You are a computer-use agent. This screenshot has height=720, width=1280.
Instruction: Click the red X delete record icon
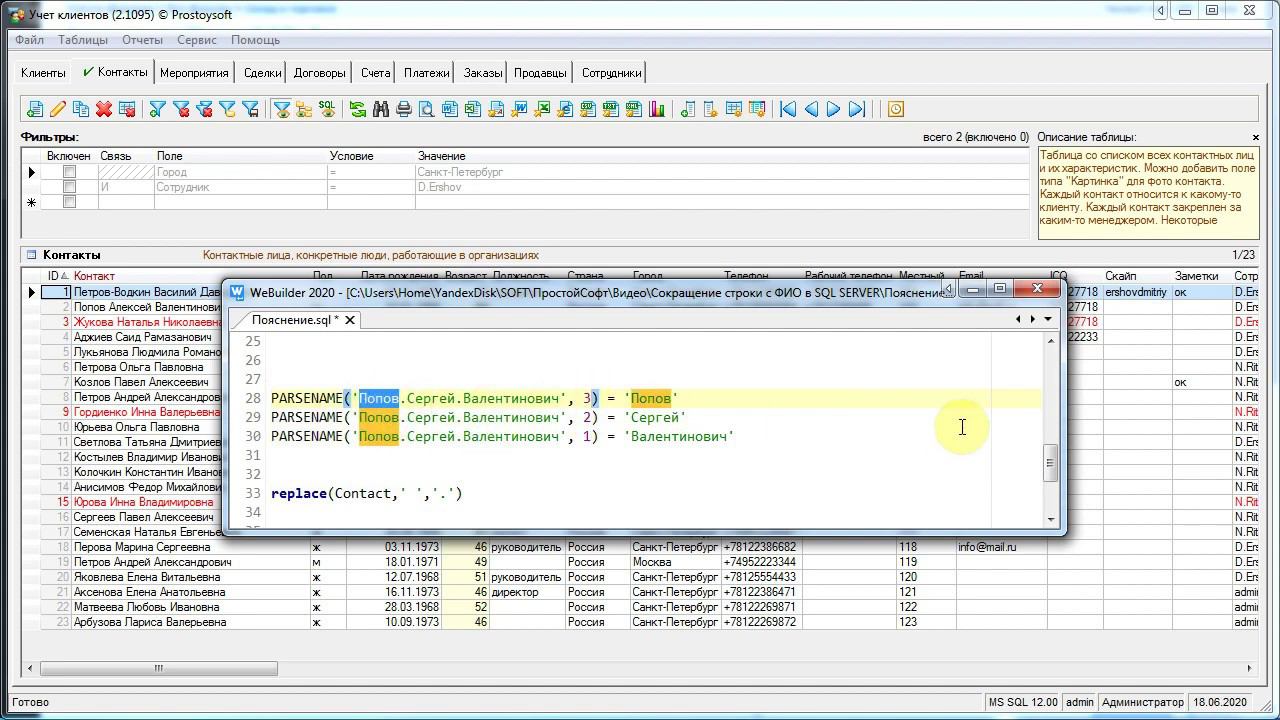point(104,109)
